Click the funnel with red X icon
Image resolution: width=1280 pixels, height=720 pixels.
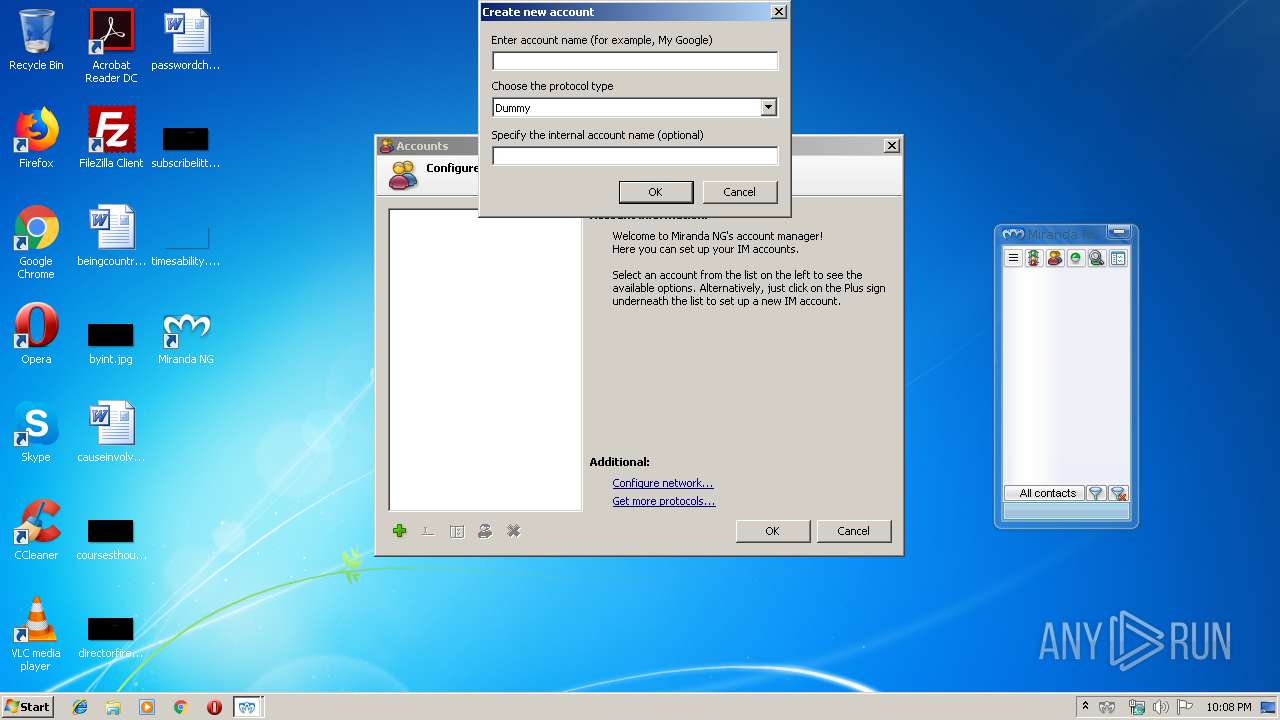pyautogui.click(x=1119, y=493)
